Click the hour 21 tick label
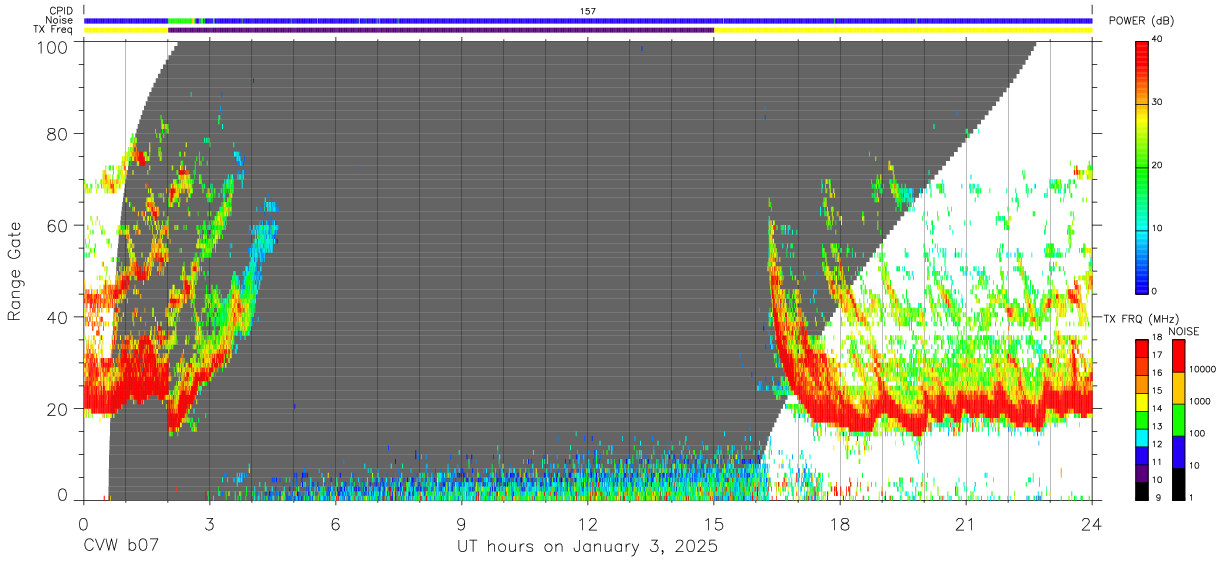The image size is (1228, 567). (x=966, y=523)
